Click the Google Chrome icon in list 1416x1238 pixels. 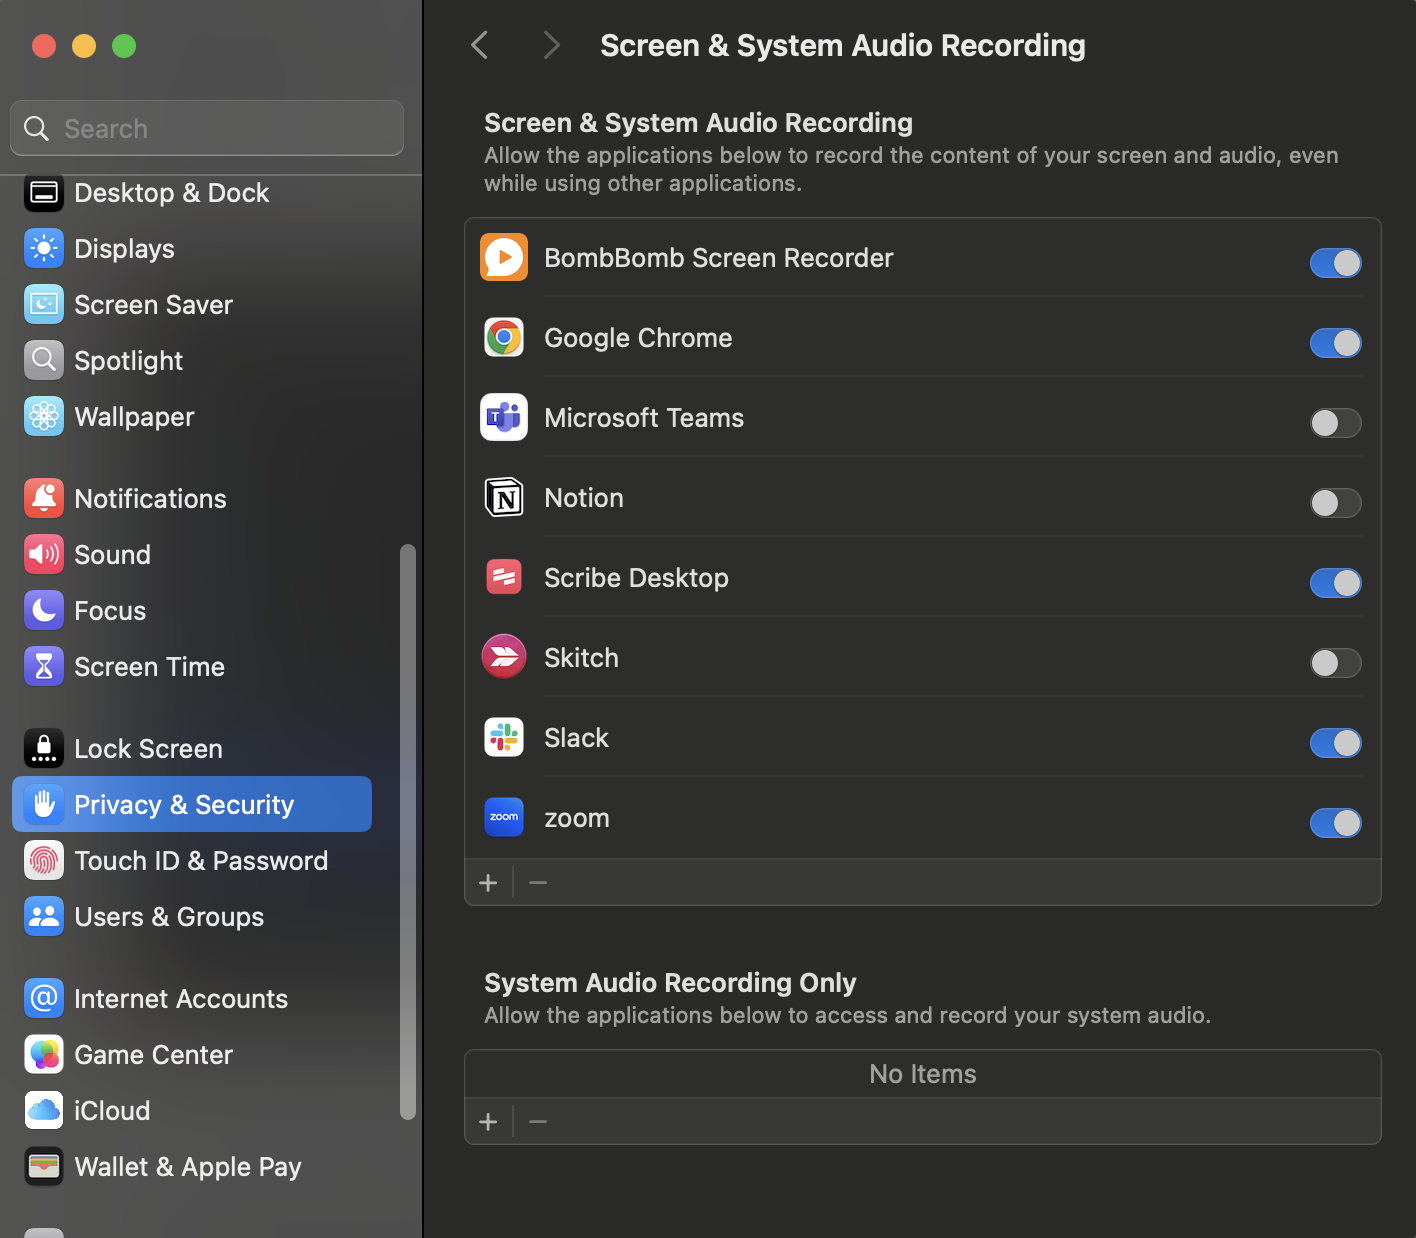[x=504, y=338]
